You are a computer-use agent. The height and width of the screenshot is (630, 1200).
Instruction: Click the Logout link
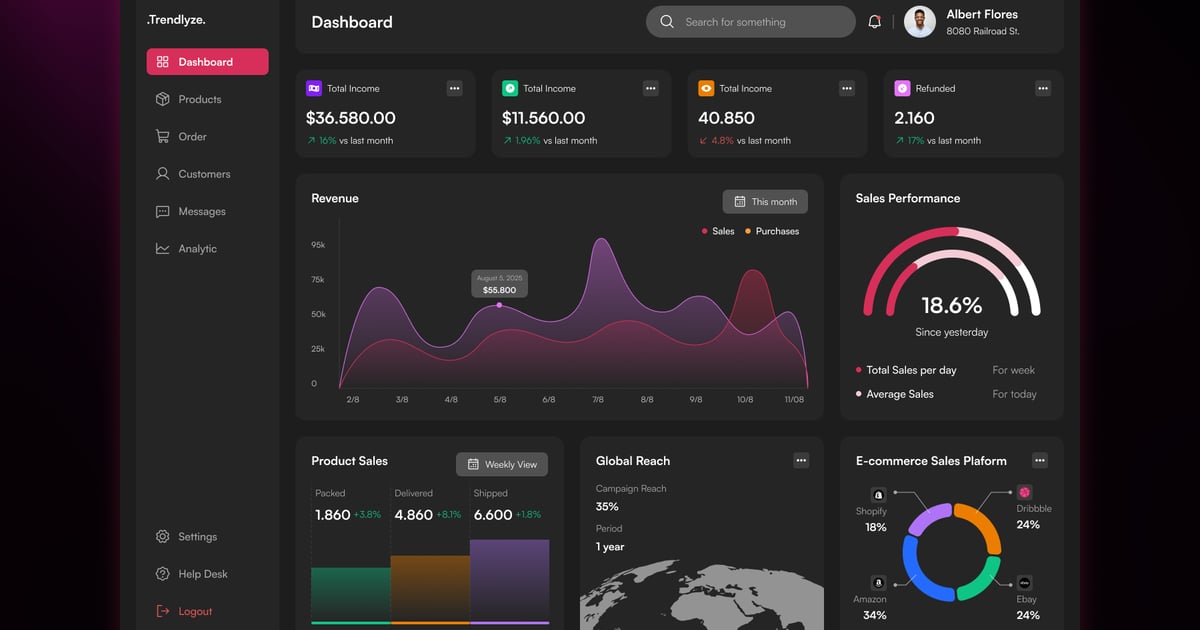pyautogui.click(x=195, y=611)
